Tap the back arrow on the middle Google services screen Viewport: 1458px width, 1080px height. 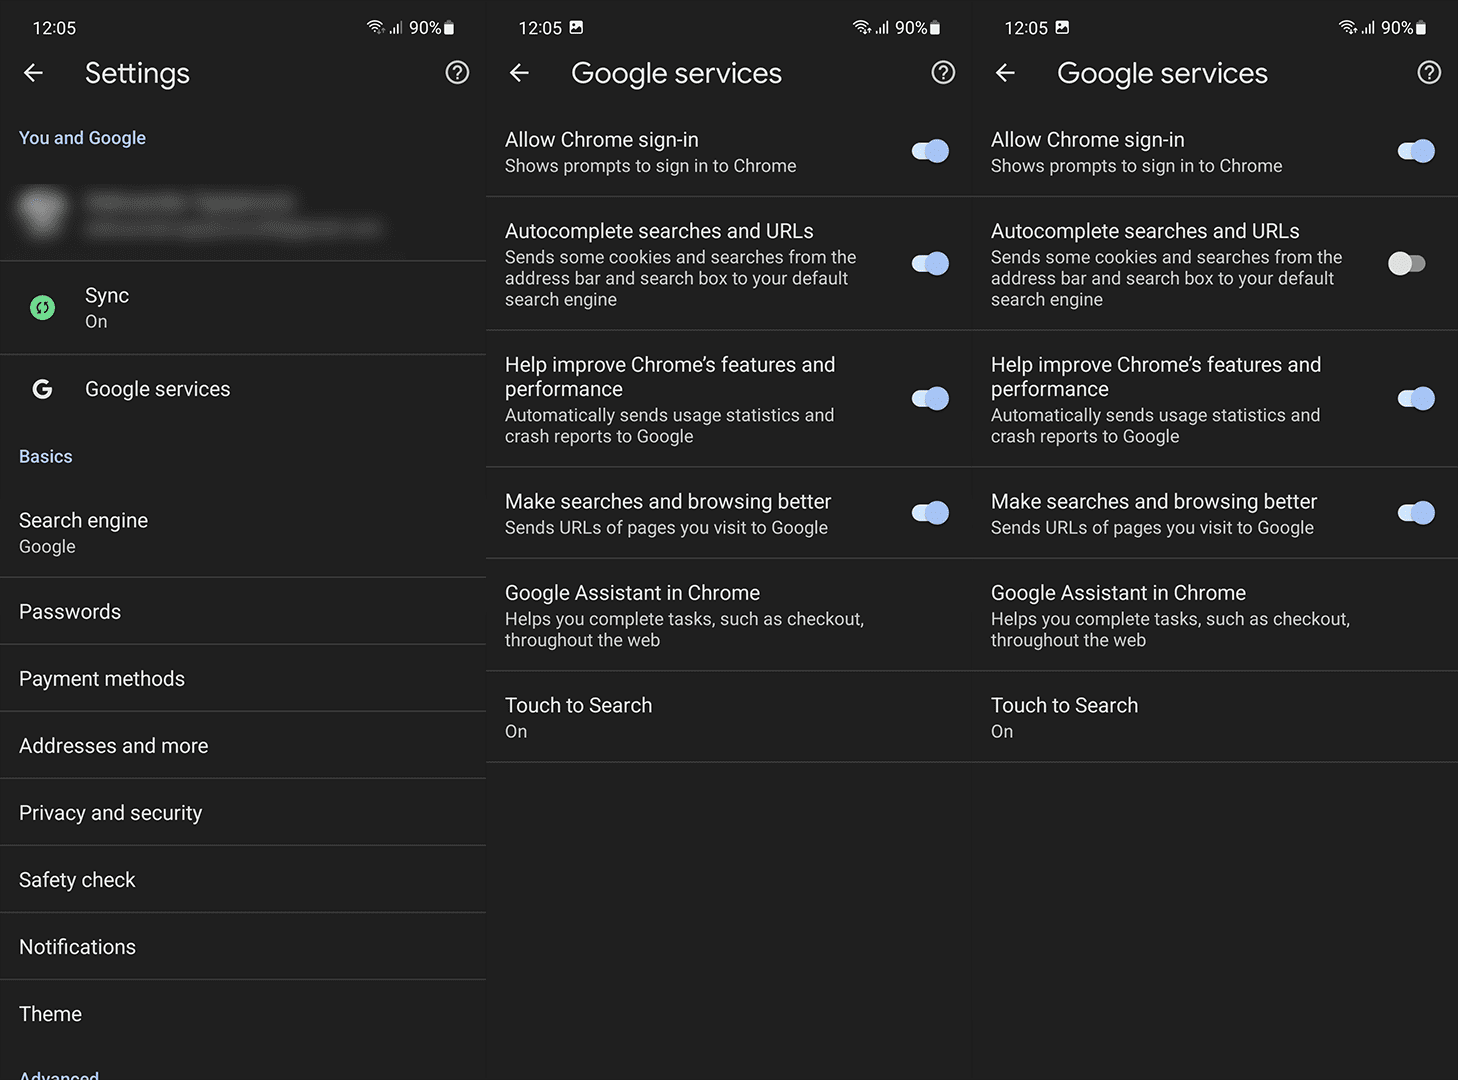click(519, 73)
